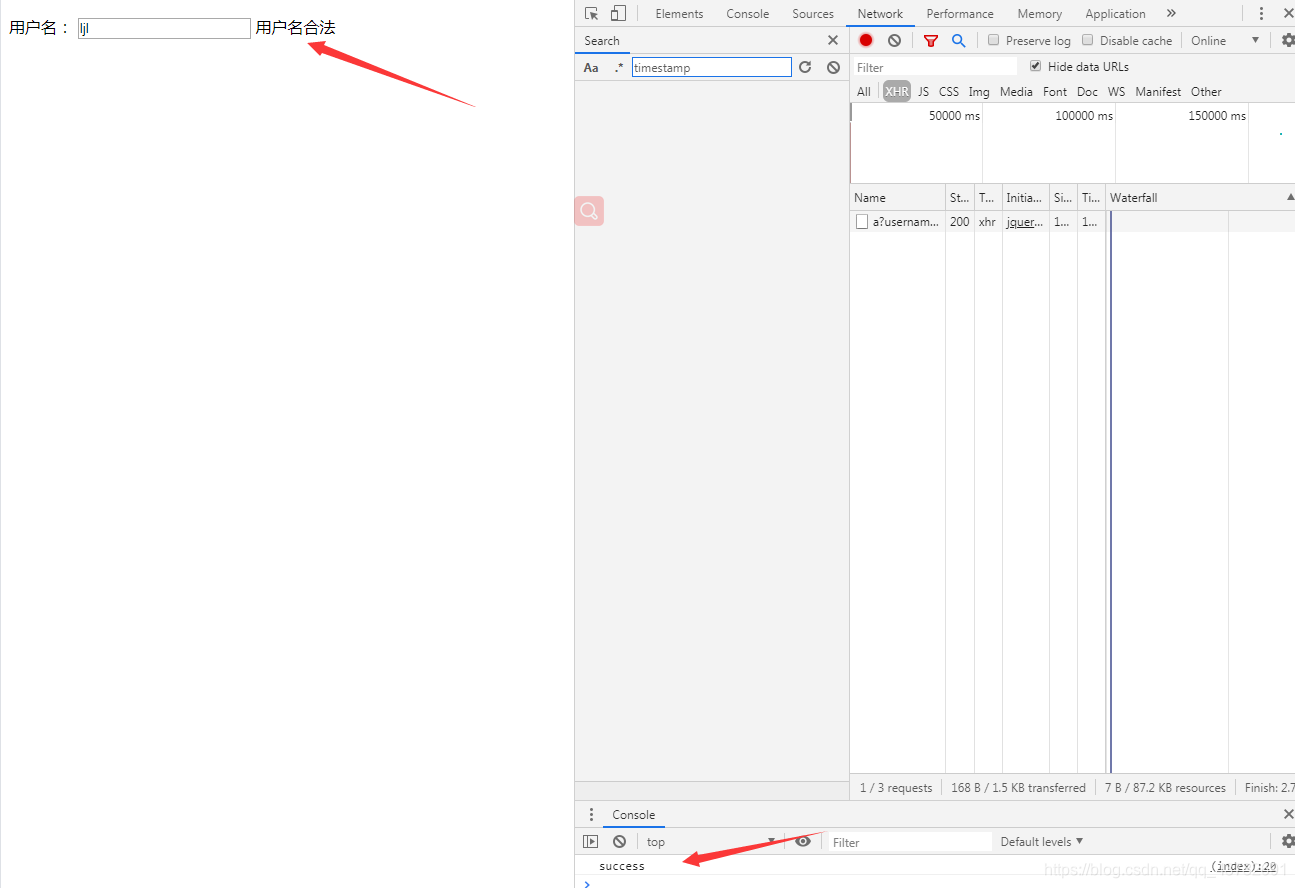Toggle the device toolbar icon
The width and height of the screenshot is (1295, 888).
[x=618, y=13]
